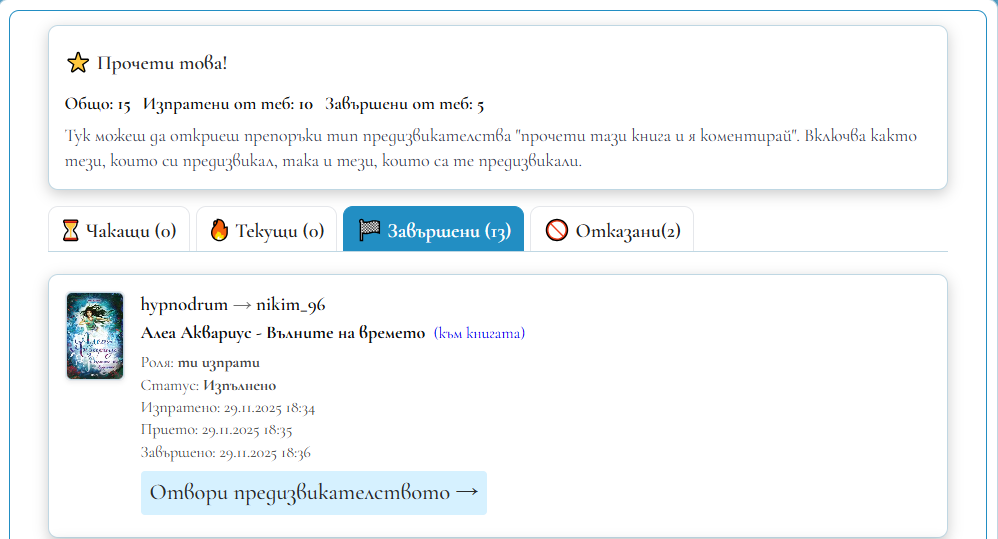Switch to the Текущи (0) tab
998x539 pixels.
[x=267, y=229]
